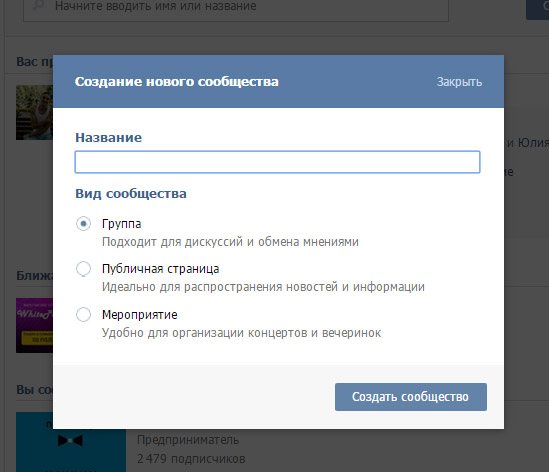
Task: Click the Создать сообщество button
Action: 411,397
